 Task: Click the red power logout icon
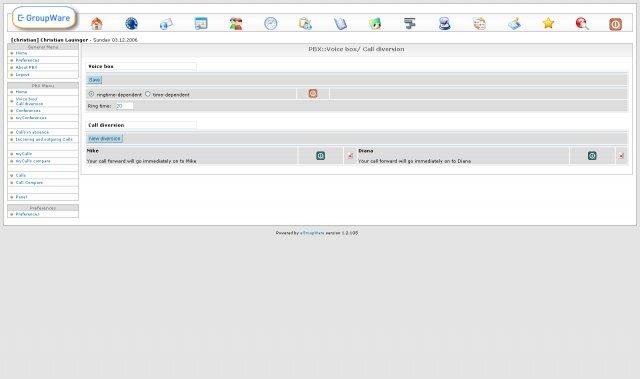click(616, 24)
